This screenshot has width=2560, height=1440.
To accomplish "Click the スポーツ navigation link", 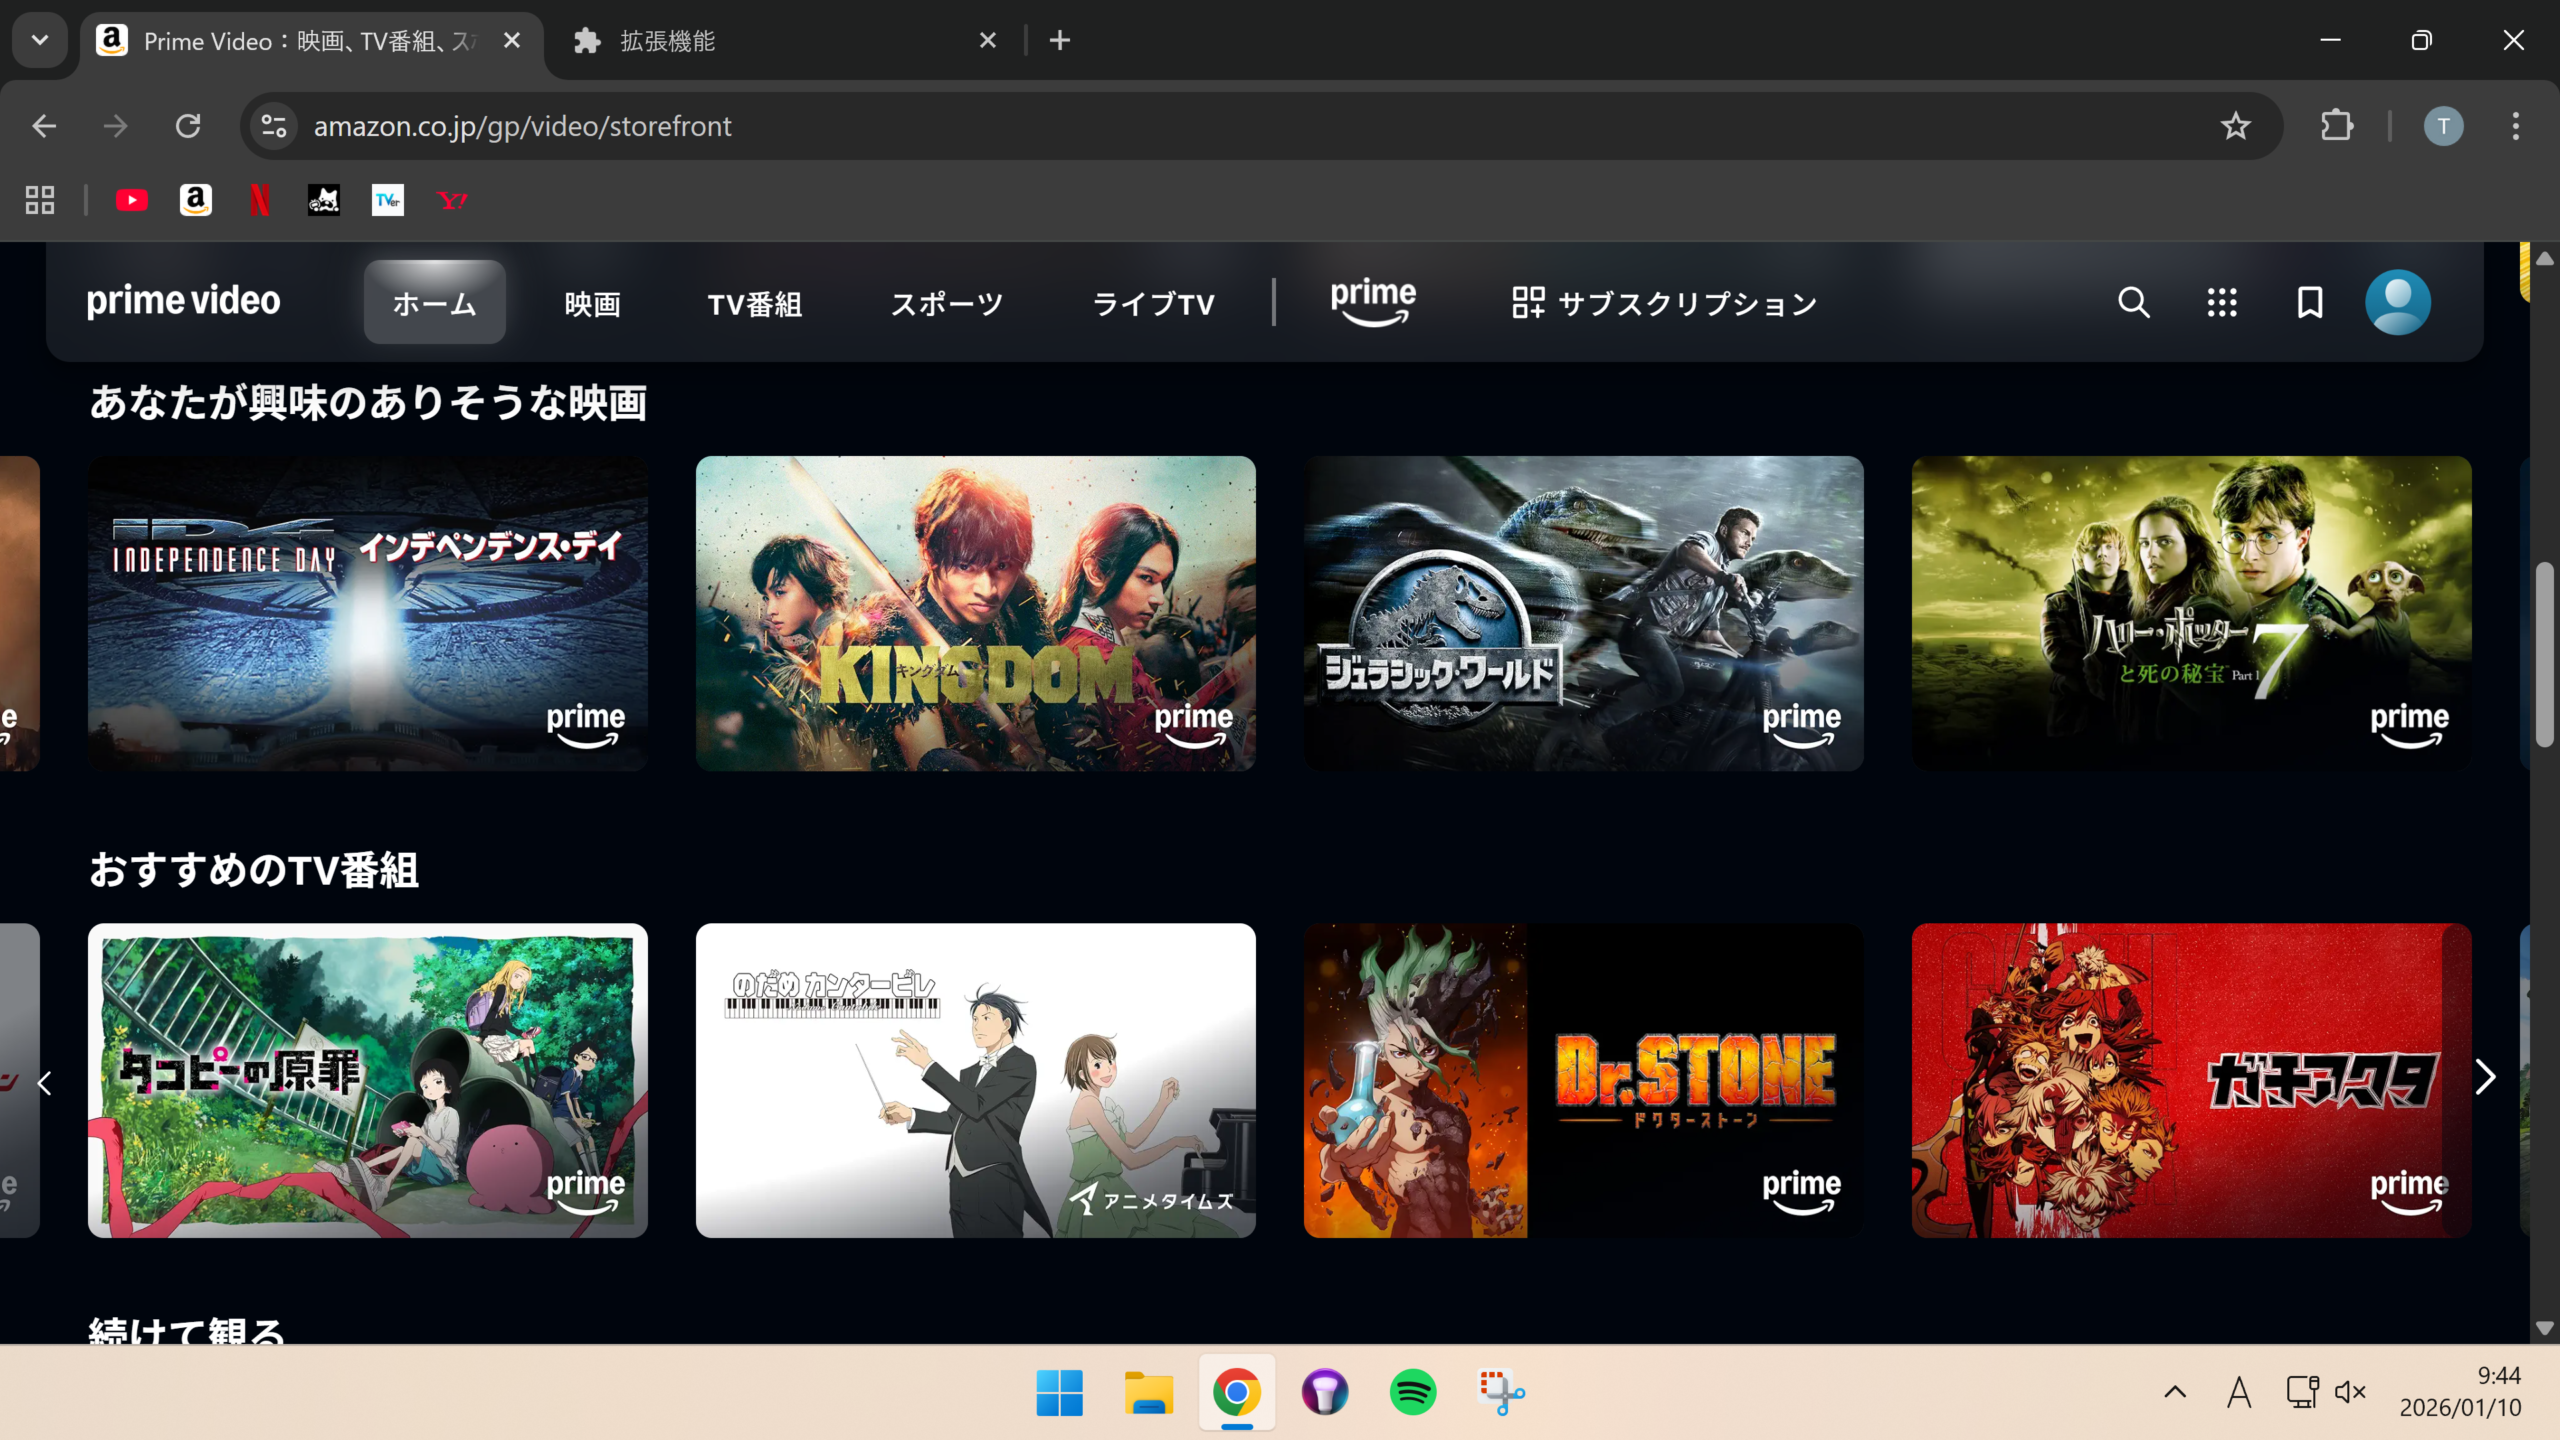I will pyautogui.click(x=946, y=304).
